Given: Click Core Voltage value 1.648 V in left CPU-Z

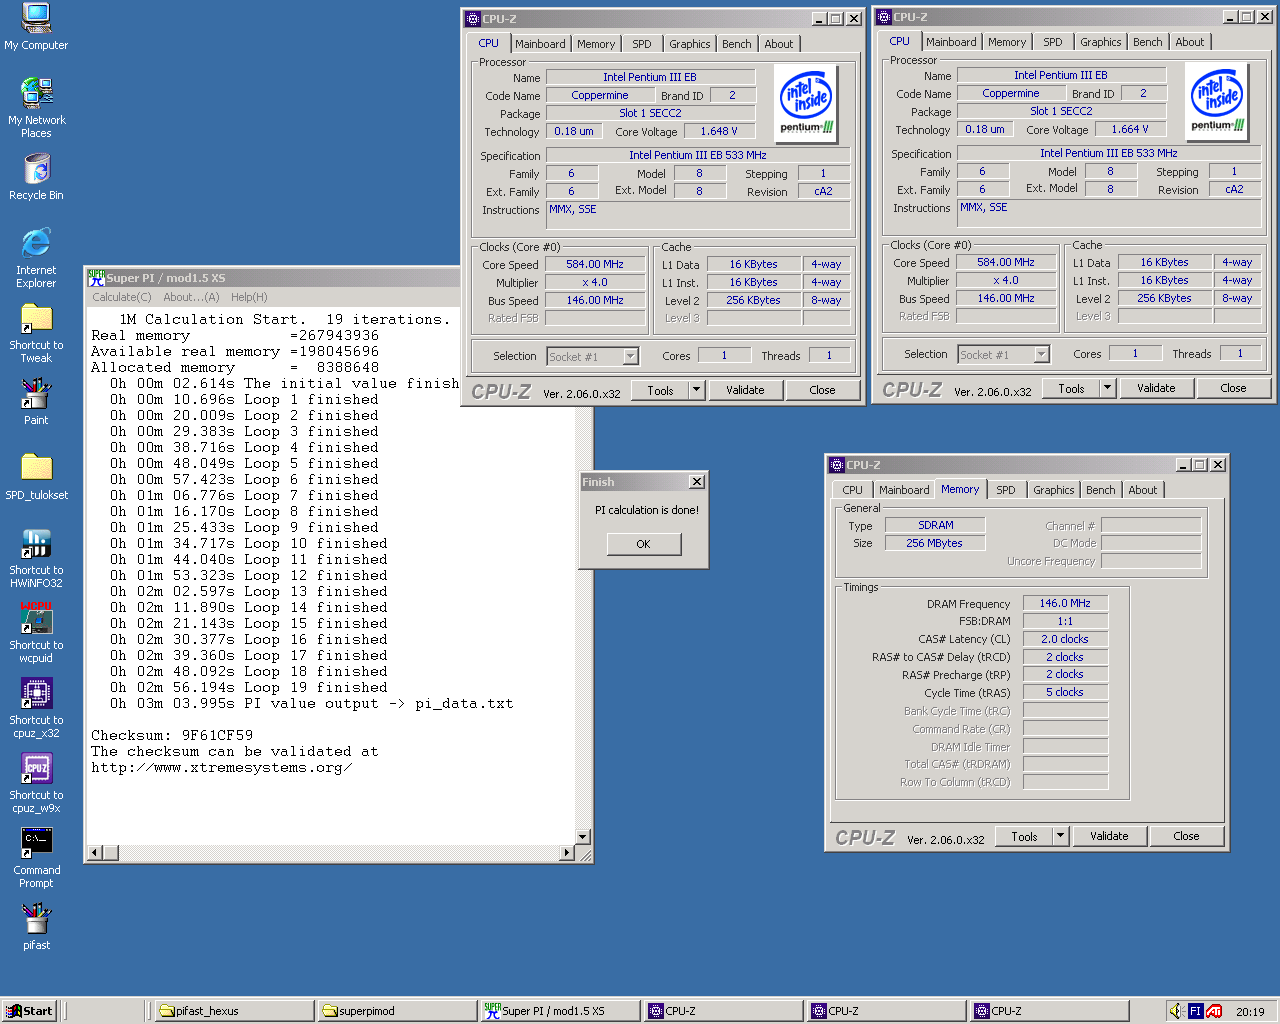Looking at the screenshot, I should [719, 131].
